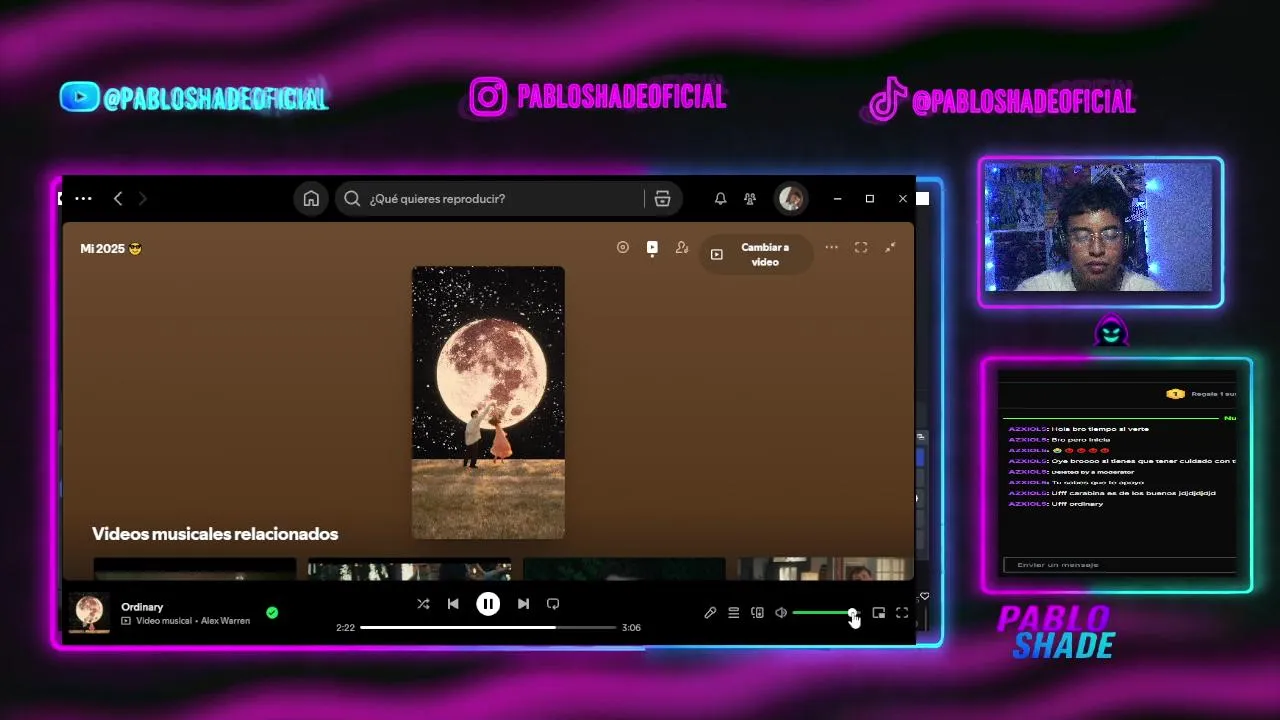Click the 'Regala 1 sub' chat button
Viewport: 1280px width, 720px height.
(x=1201, y=394)
